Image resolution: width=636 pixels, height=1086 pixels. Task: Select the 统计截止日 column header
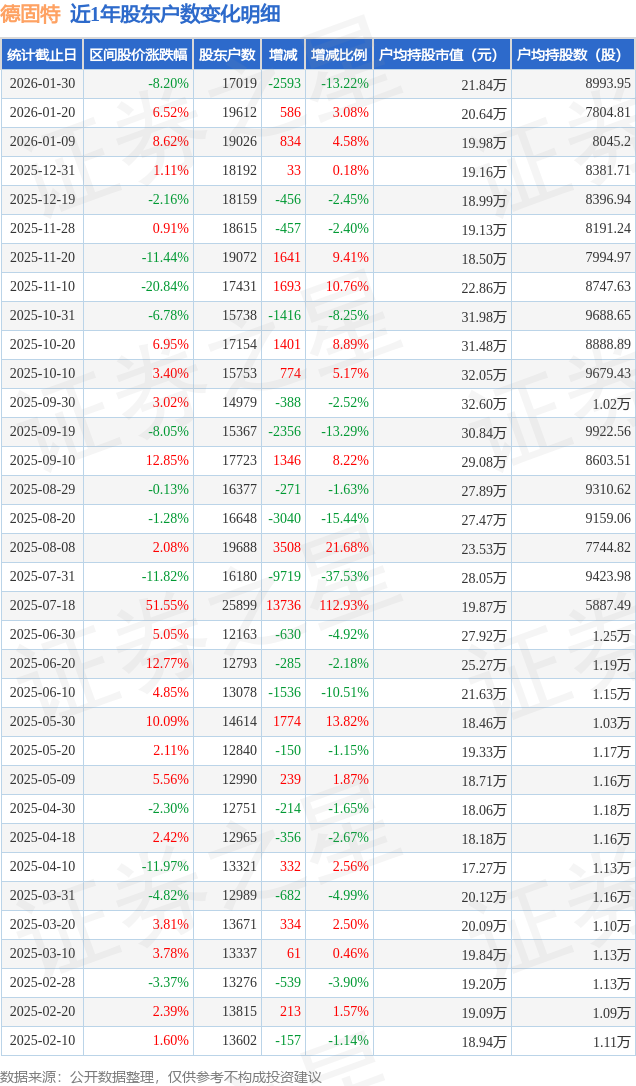point(42,55)
